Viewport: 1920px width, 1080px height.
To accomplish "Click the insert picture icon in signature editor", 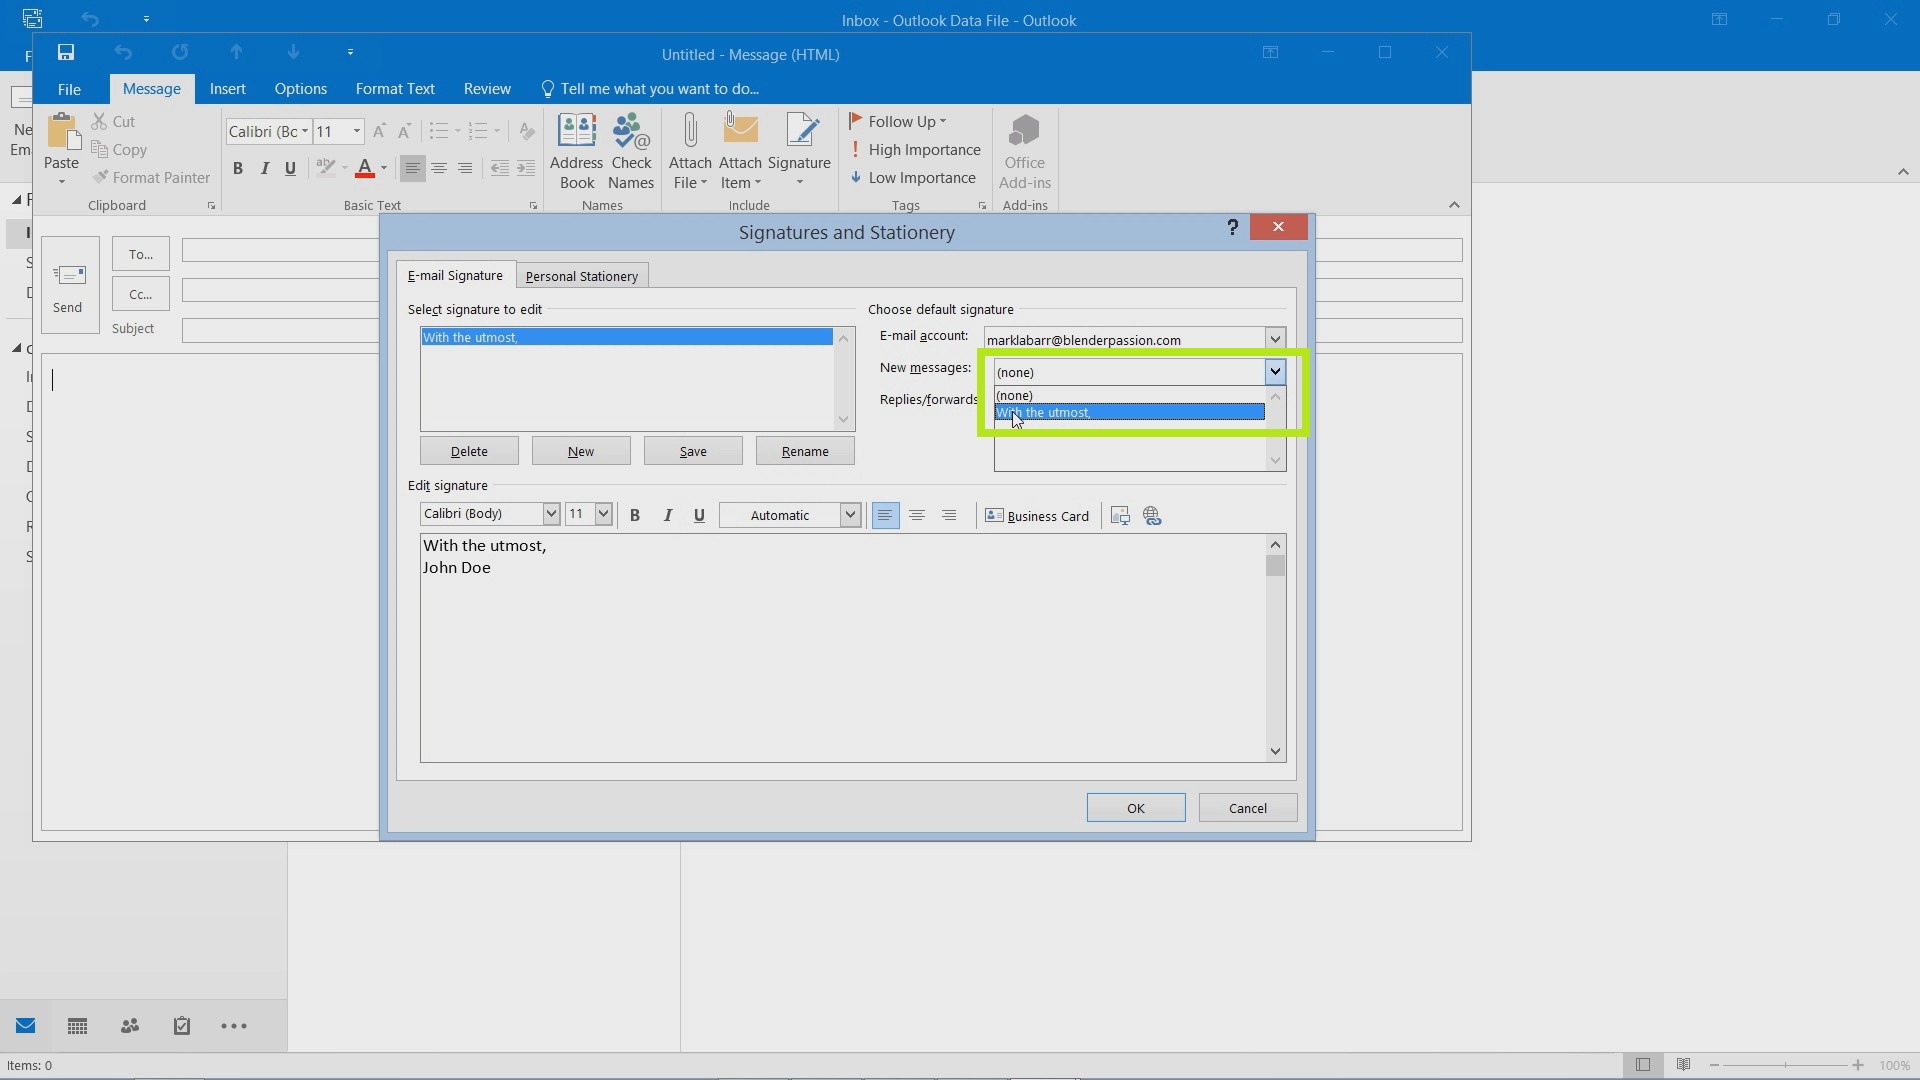I will point(1120,514).
